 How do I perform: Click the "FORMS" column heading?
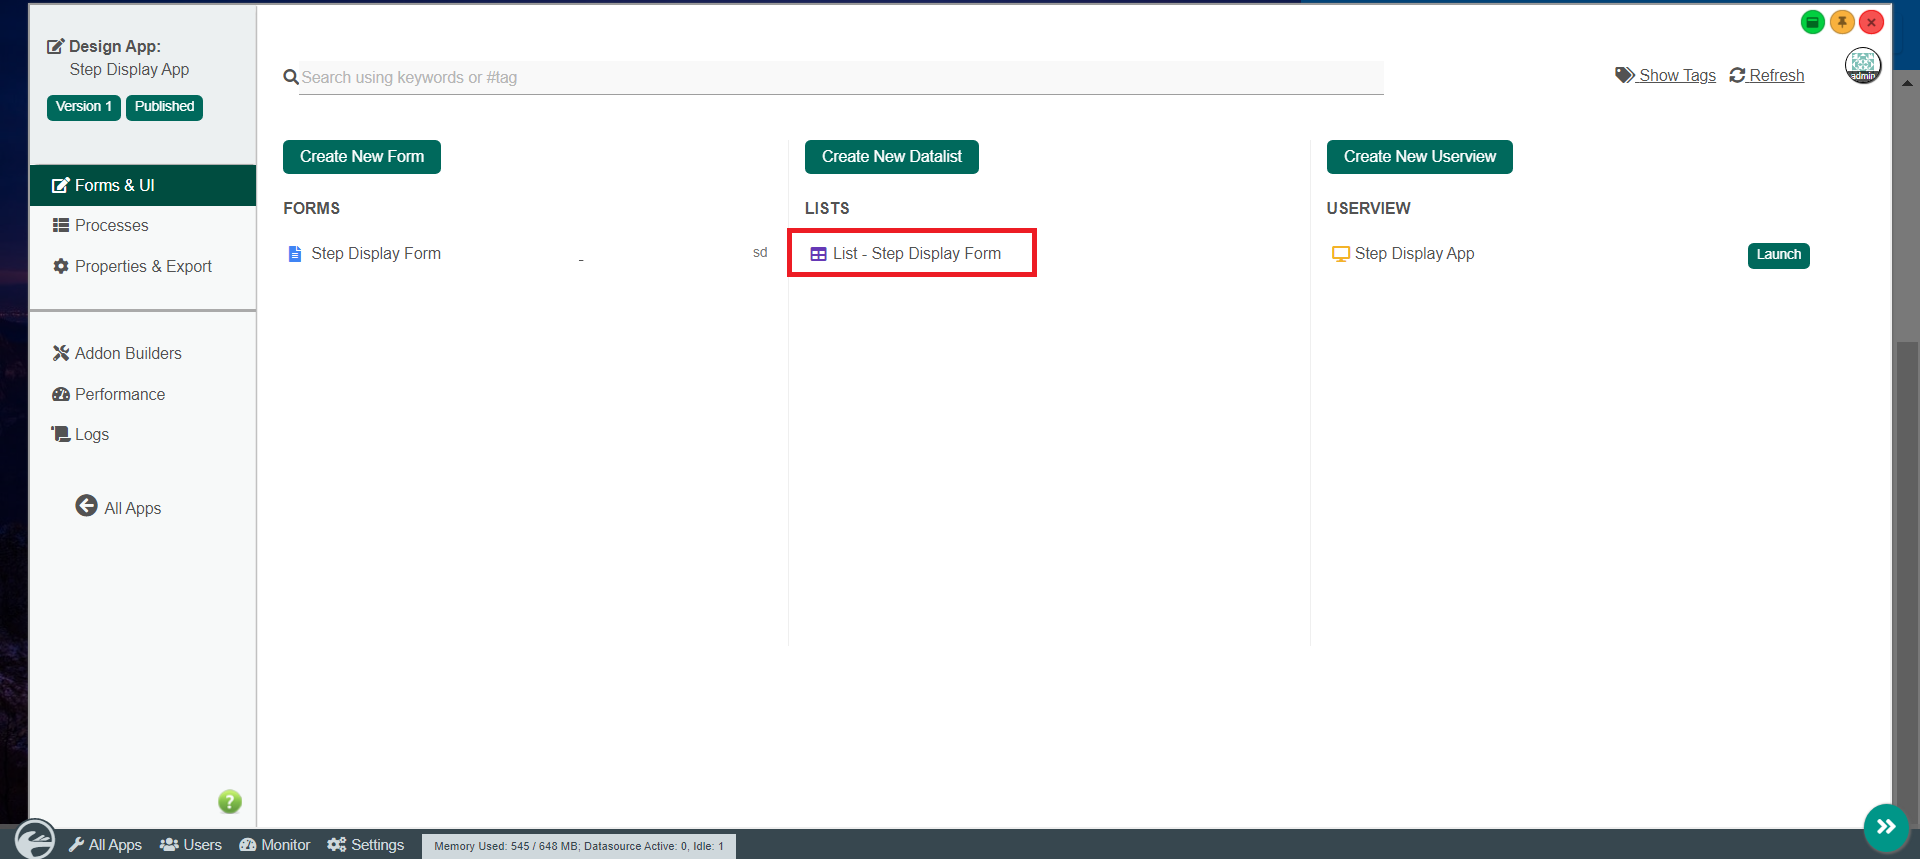[x=312, y=208]
